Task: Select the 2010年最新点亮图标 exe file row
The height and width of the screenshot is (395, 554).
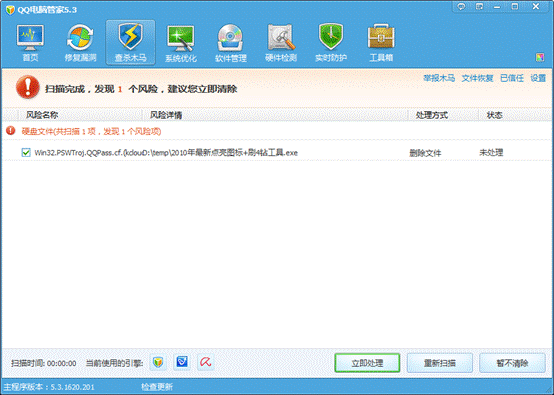Action: 277,153
